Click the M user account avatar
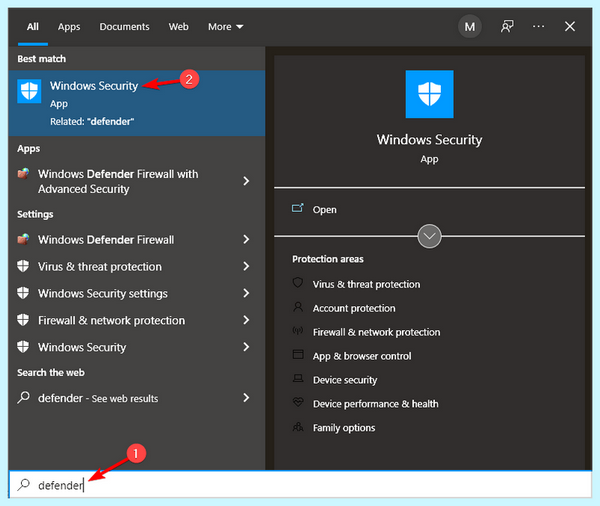 (x=470, y=26)
